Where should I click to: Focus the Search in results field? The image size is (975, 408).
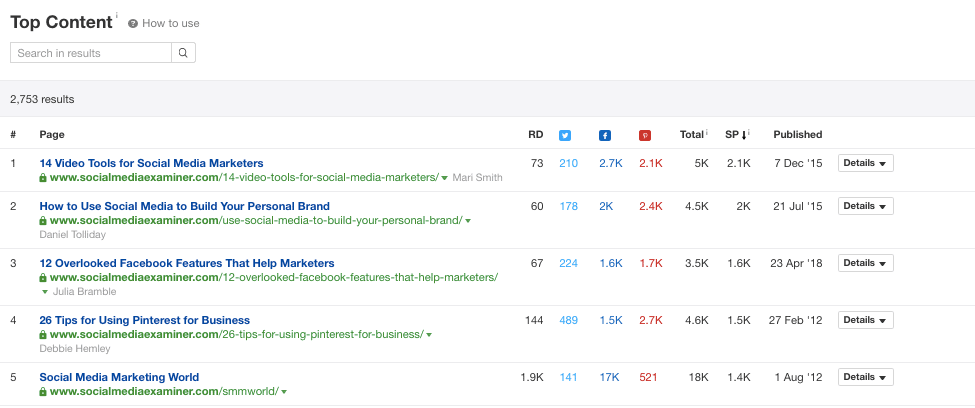(90, 53)
